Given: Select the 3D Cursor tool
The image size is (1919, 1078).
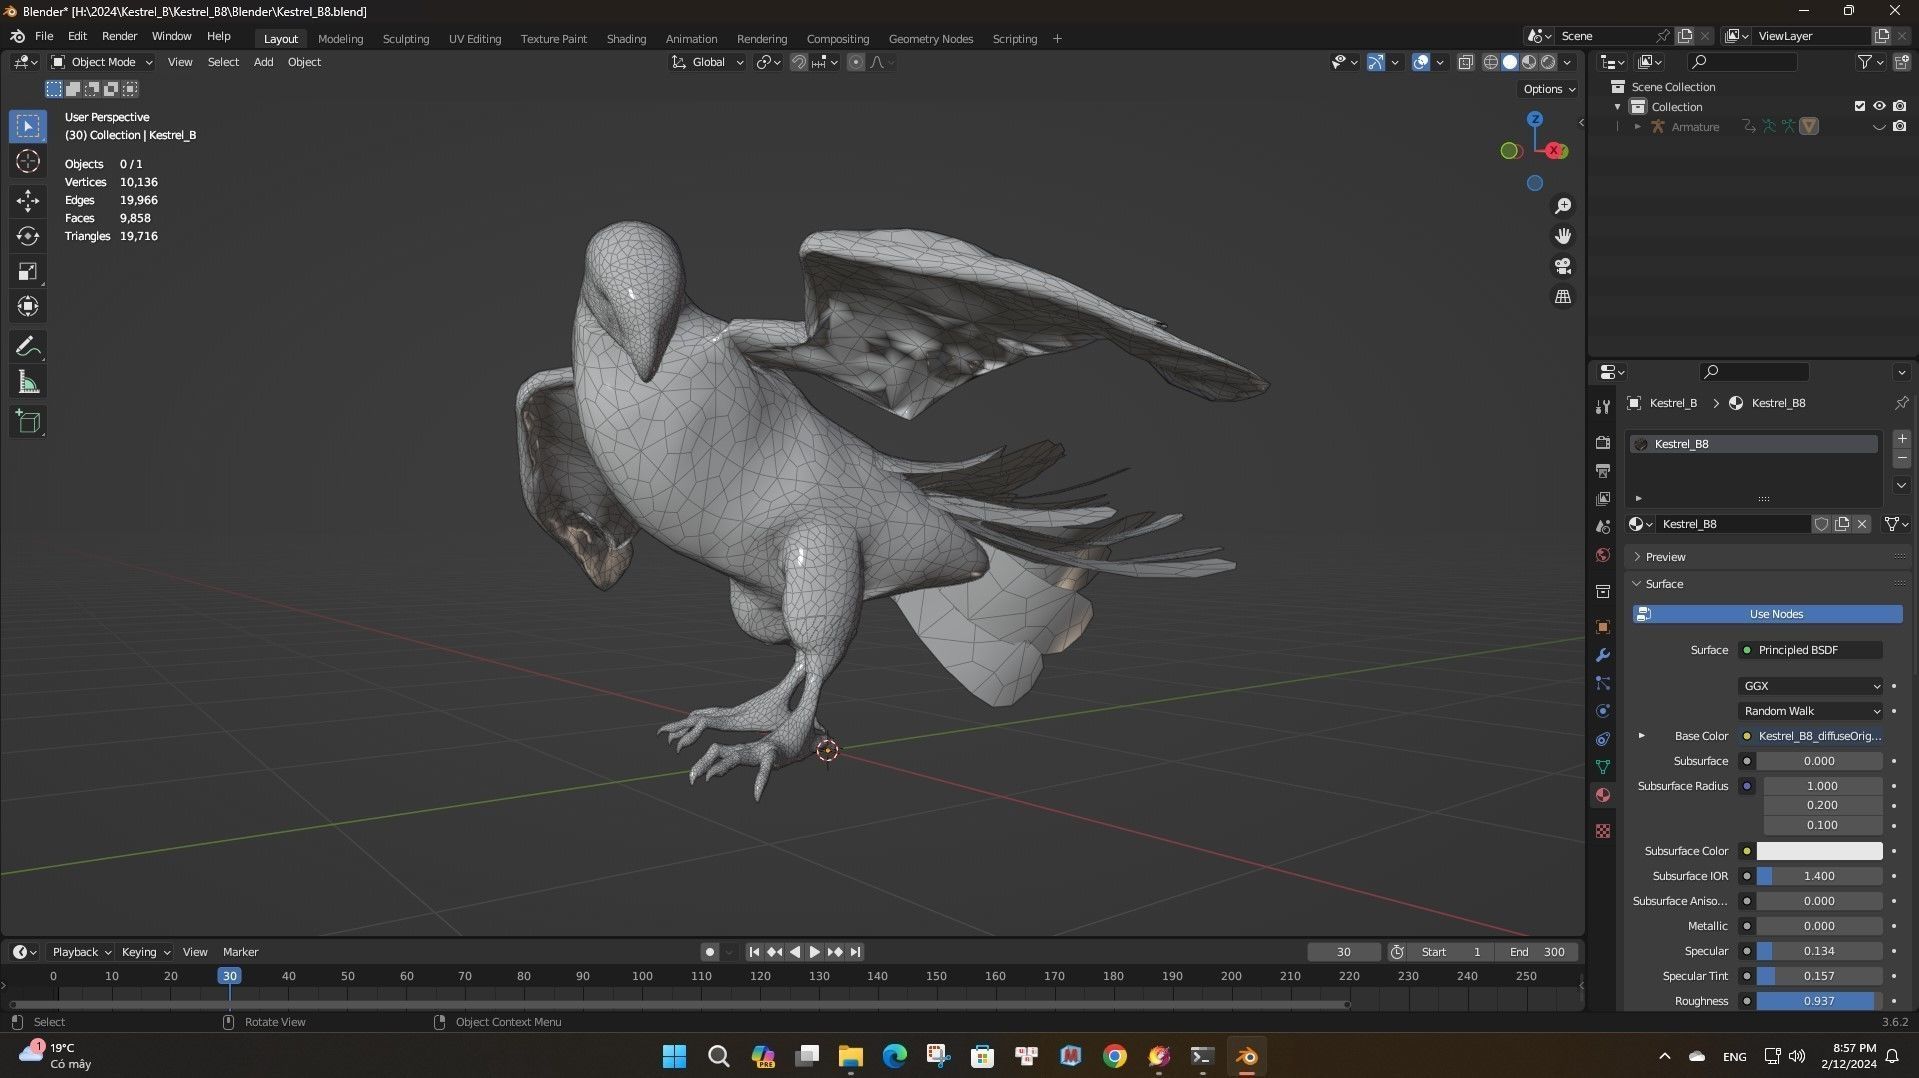Looking at the screenshot, I should coord(28,162).
